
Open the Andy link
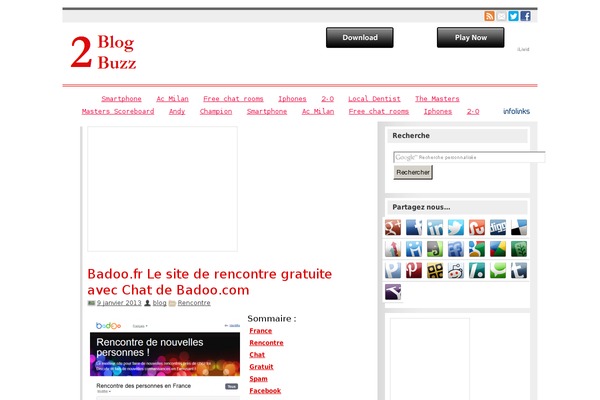pyautogui.click(x=177, y=111)
